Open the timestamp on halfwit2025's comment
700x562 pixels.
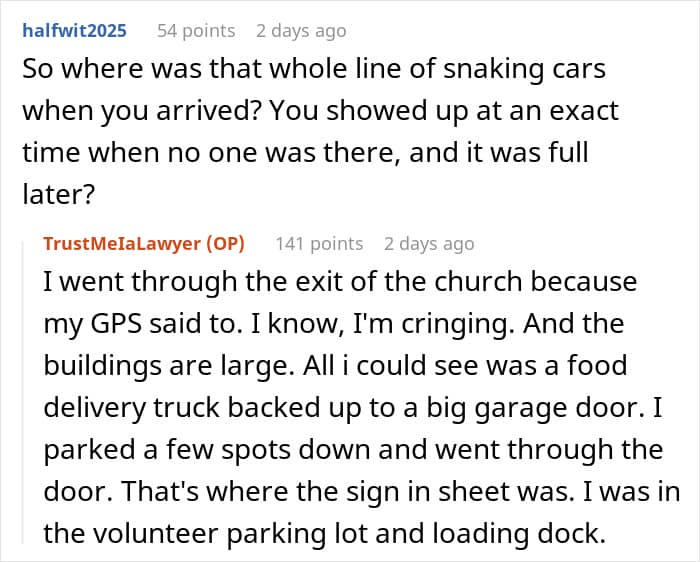point(301,31)
